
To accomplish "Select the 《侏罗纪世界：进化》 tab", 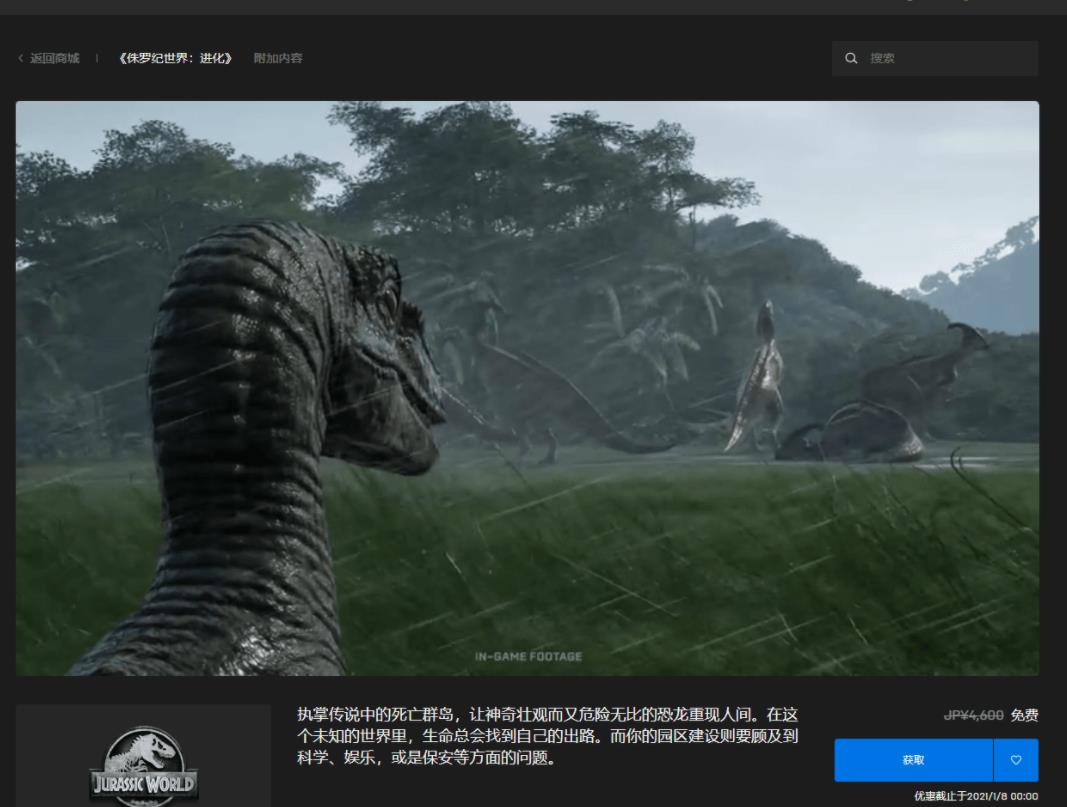I will (175, 59).
